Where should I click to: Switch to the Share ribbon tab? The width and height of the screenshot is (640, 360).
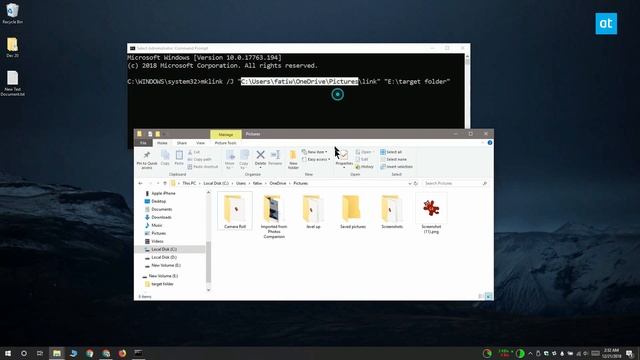click(182, 143)
